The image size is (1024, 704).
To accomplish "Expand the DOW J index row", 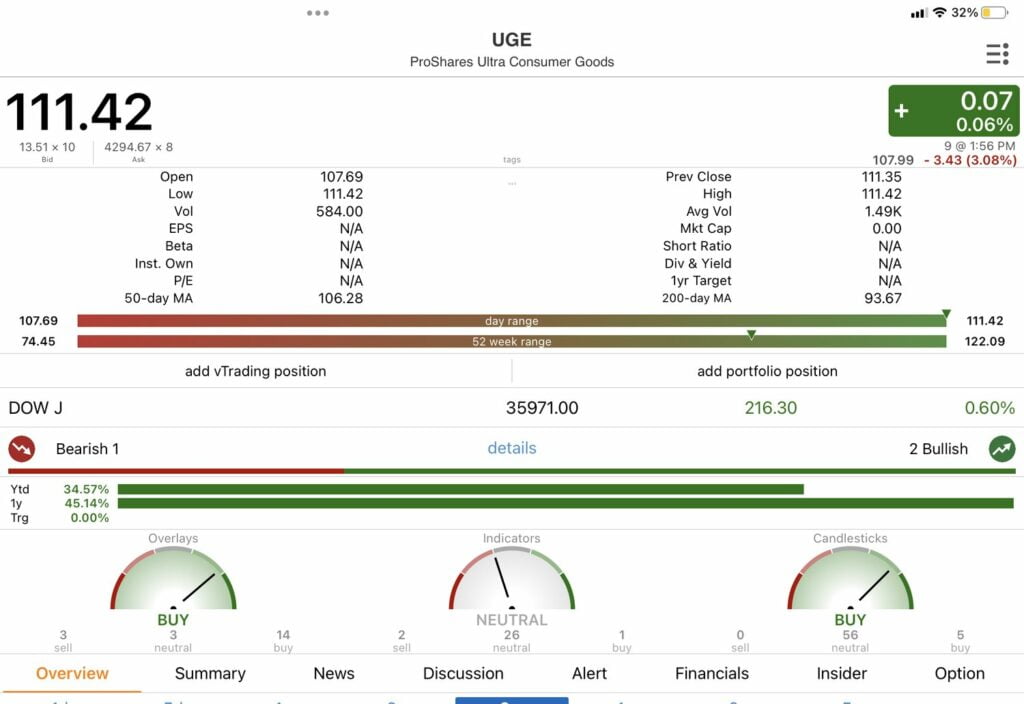I will (512, 408).
